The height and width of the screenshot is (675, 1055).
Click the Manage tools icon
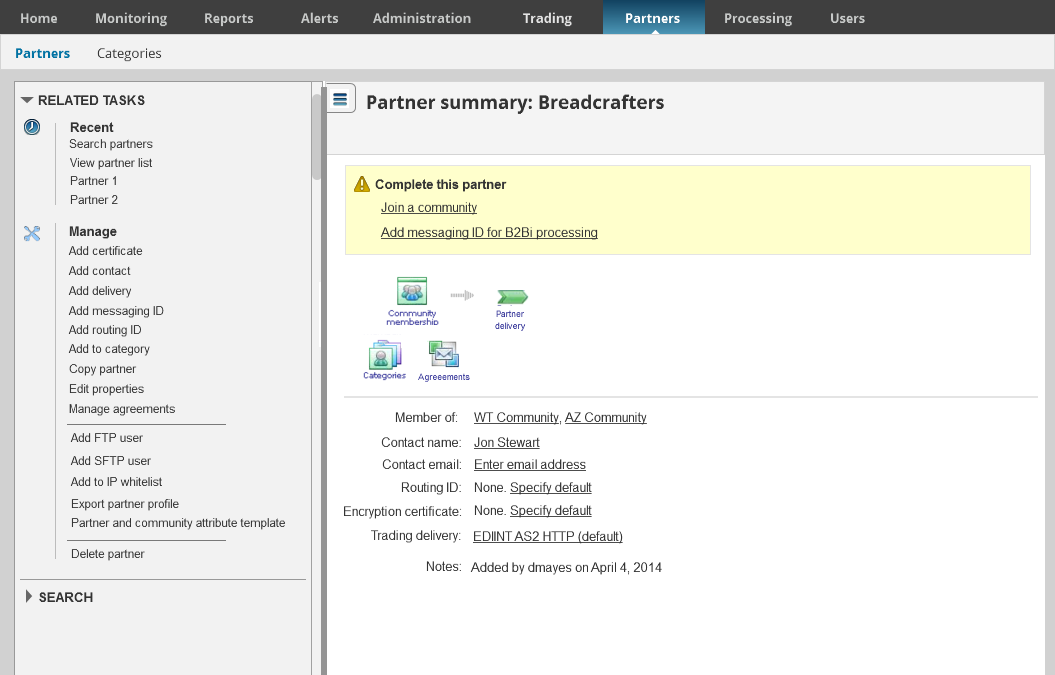32,233
